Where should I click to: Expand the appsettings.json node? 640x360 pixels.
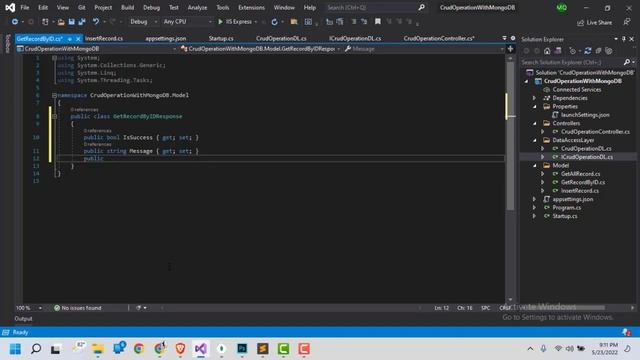(x=534, y=199)
